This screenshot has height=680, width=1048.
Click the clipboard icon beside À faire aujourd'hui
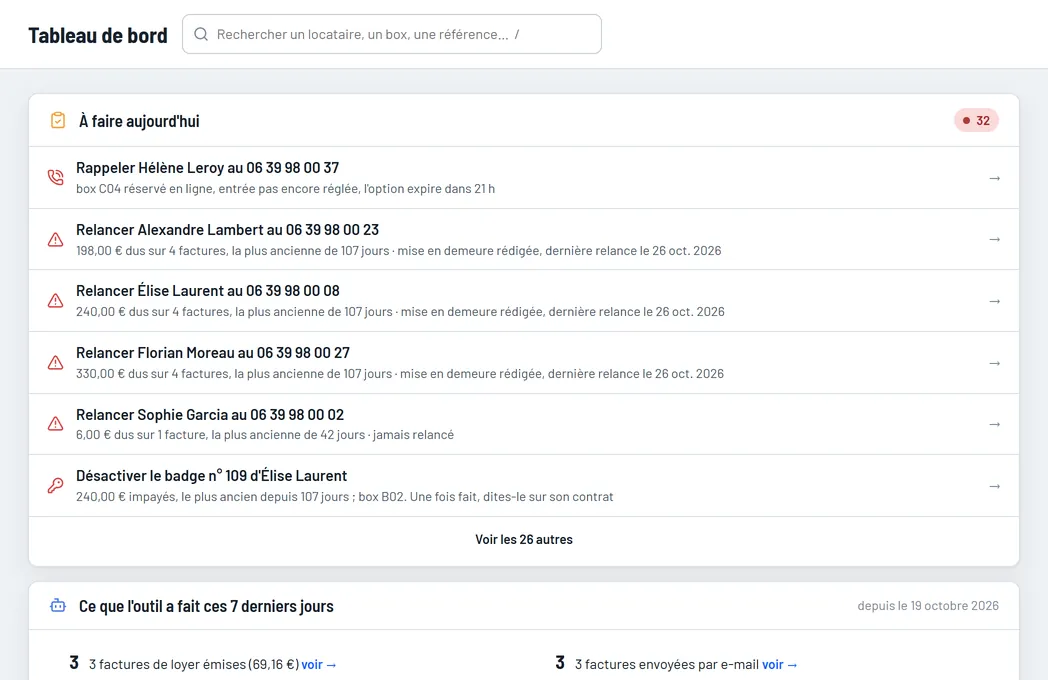point(58,120)
